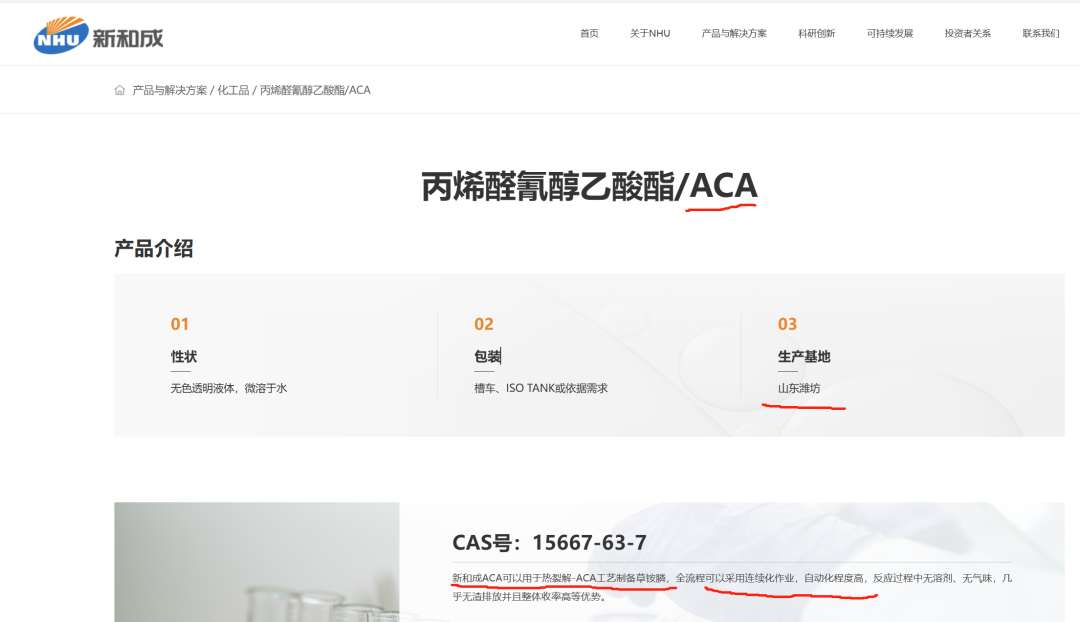Click the 产品介绍 section heading

click(x=154, y=249)
